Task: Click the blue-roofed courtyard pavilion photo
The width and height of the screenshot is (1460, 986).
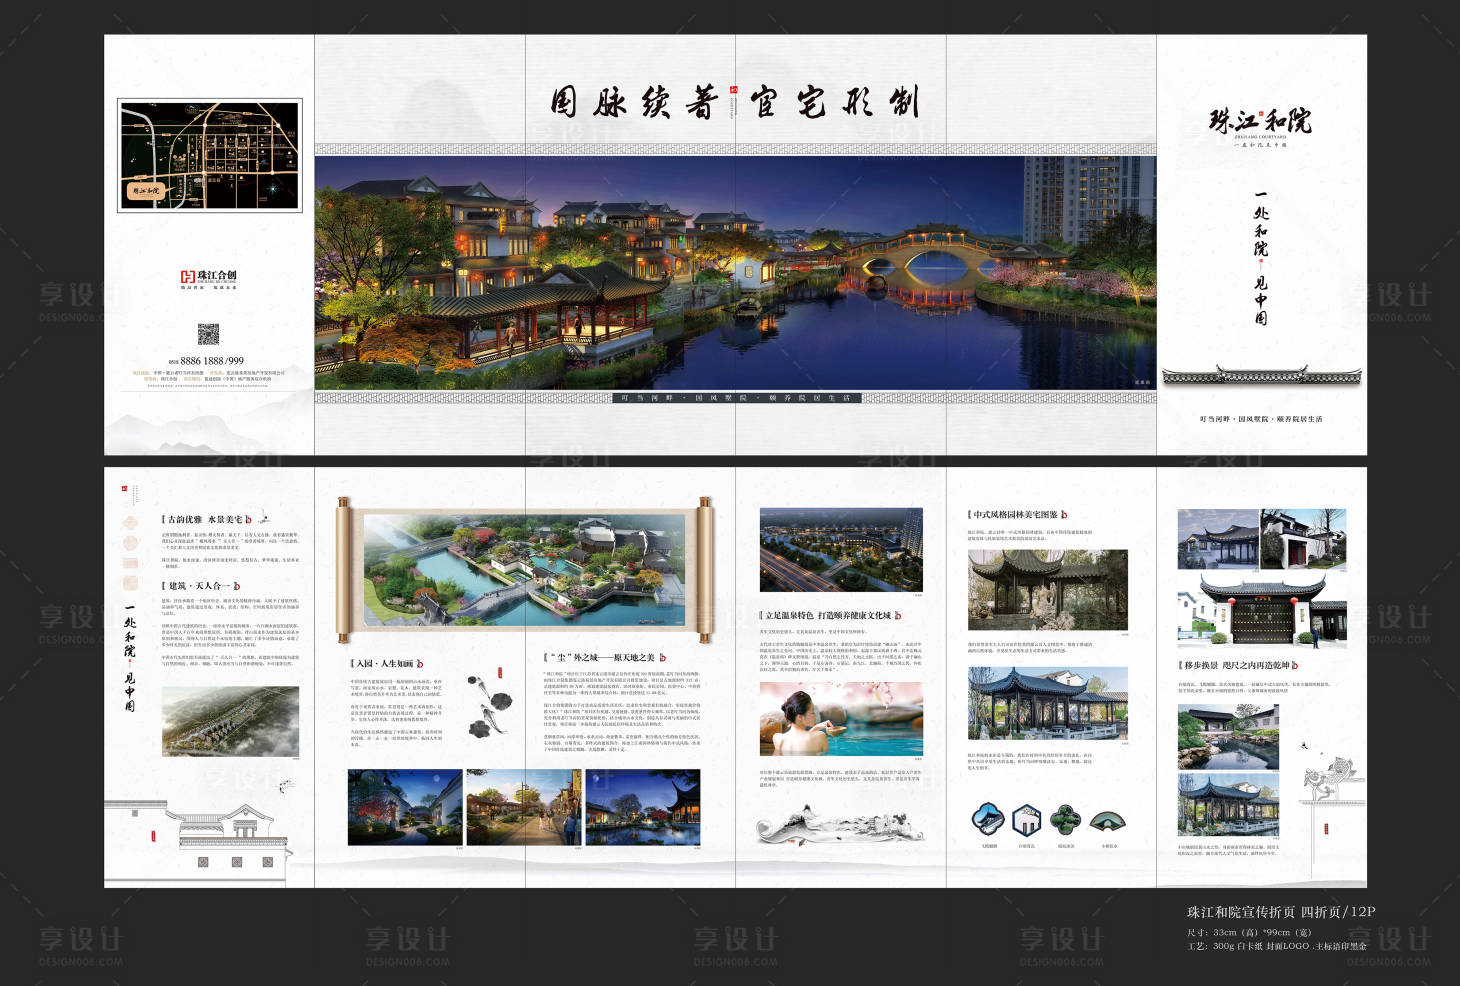Action: click(x=1048, y=704)
